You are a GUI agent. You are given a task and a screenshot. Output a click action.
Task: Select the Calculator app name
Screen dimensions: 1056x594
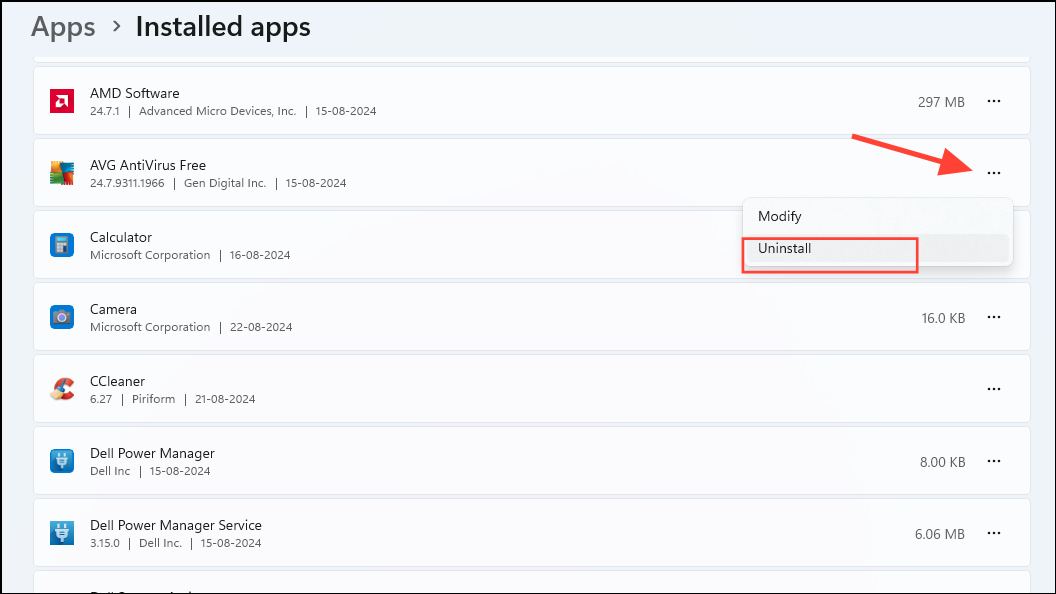click(121, 237)
